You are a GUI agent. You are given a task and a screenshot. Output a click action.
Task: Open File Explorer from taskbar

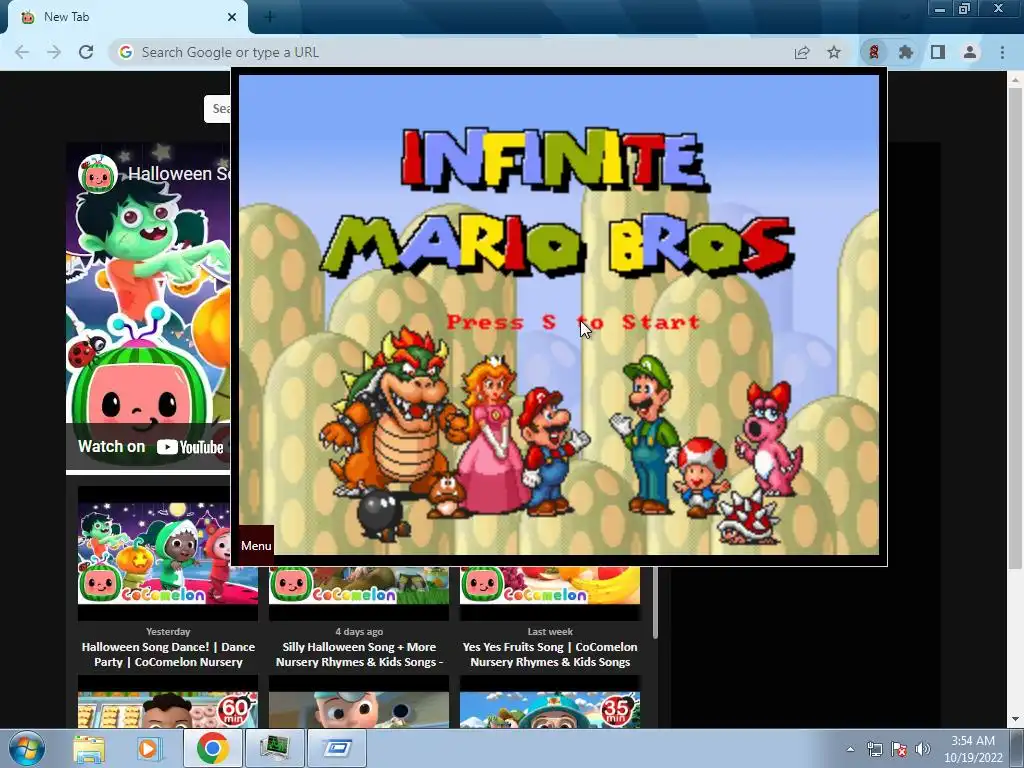pyautogui.click(x=89, y=748)
